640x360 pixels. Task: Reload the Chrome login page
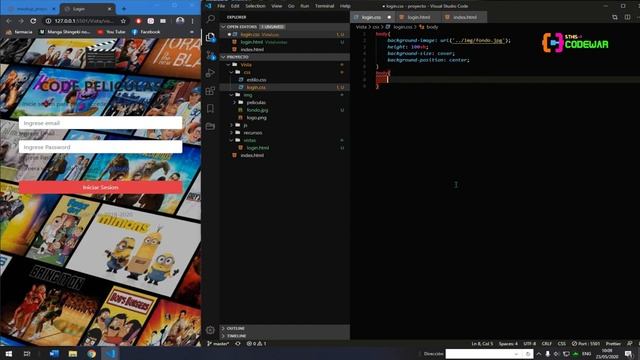coord(33,21)
